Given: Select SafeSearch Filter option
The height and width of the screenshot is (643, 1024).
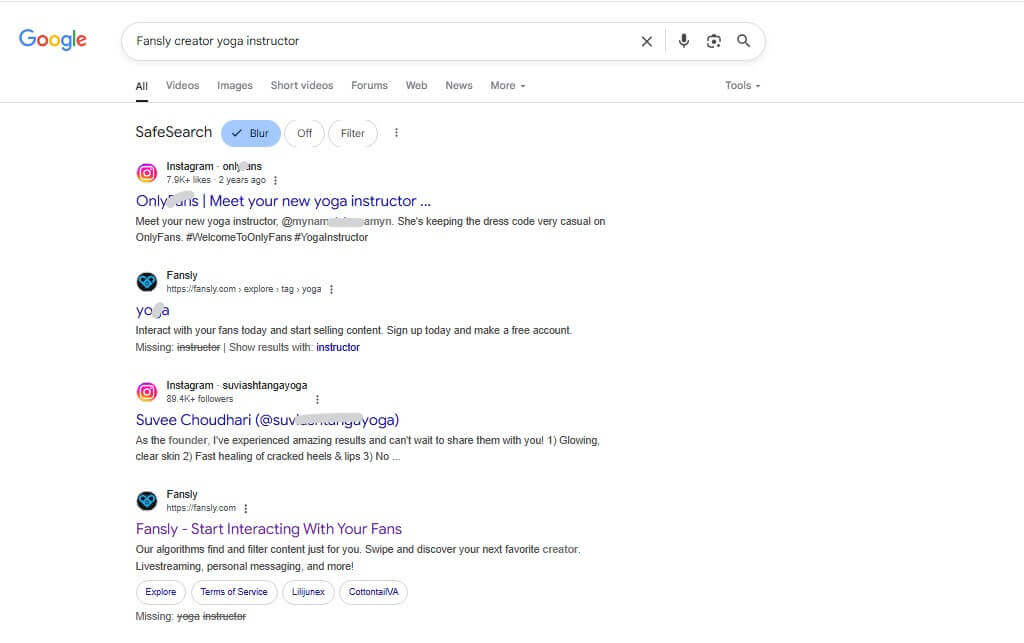Looking at the screenshot, I should tap(353, 133).
